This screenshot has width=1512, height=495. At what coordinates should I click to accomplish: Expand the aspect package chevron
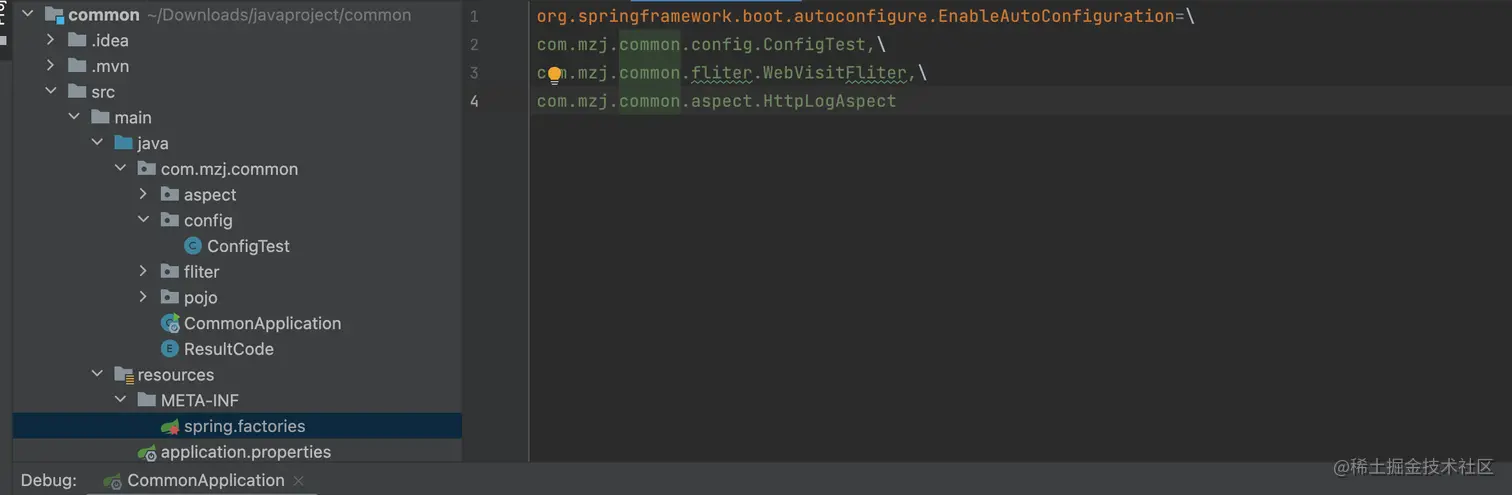click(143, 195)
